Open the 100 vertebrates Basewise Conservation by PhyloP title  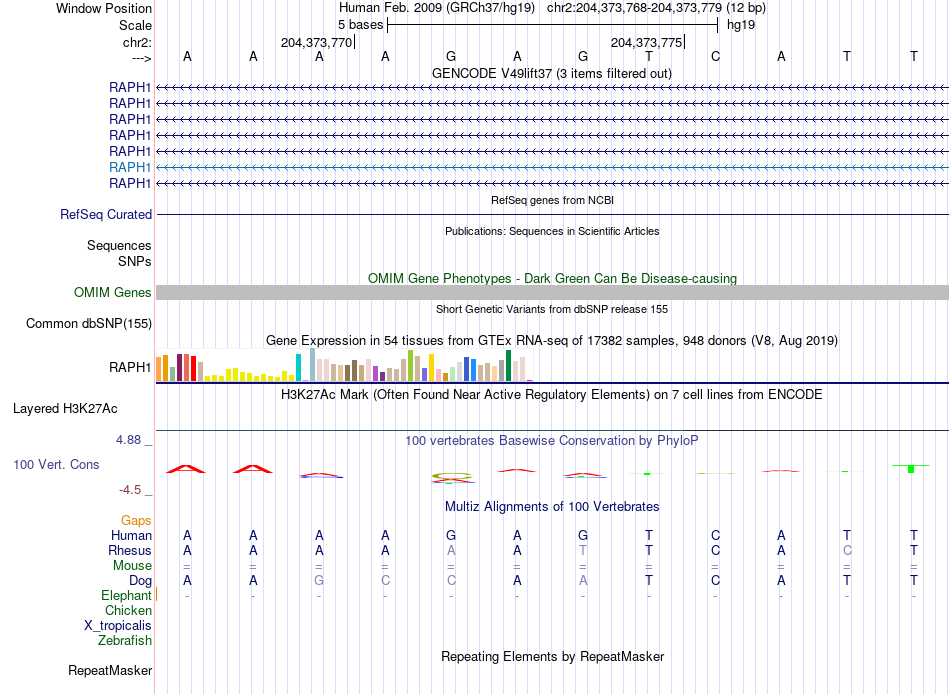[x=552, y=441]
